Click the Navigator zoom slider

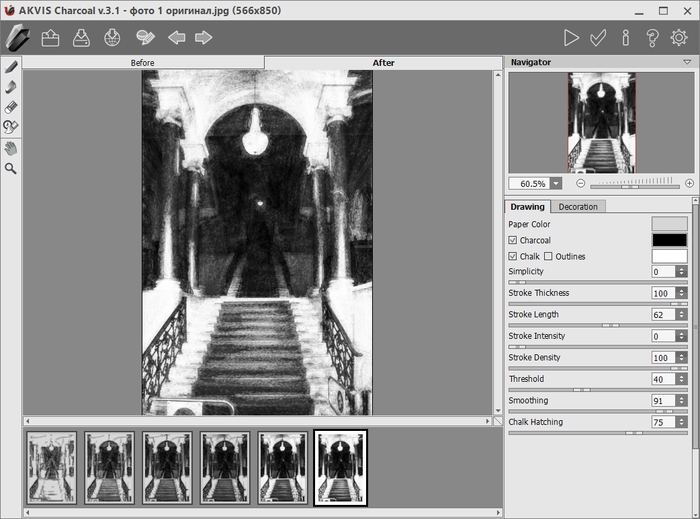click(635, 187)
